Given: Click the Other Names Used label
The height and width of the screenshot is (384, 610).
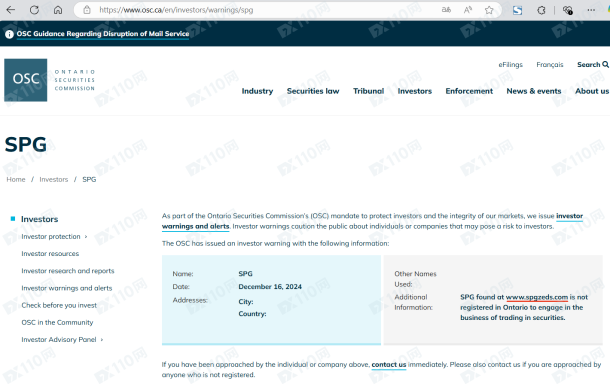Looking at the screenshot, I should pyautogui.click(x=415, y=279).
